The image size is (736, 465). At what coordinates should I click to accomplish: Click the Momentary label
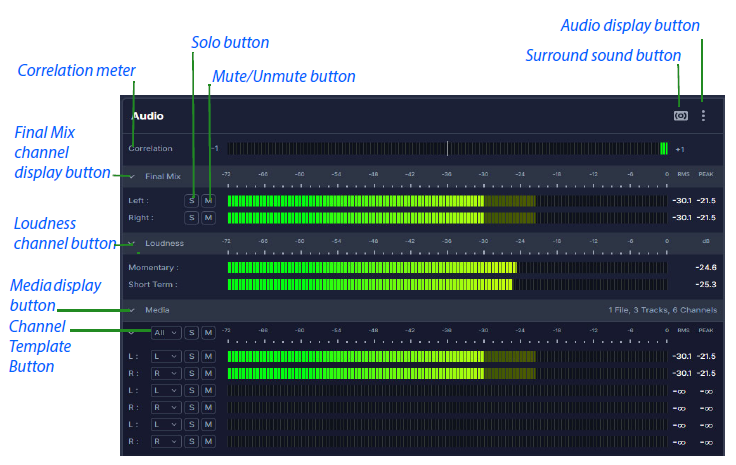(x=153, y=267)
